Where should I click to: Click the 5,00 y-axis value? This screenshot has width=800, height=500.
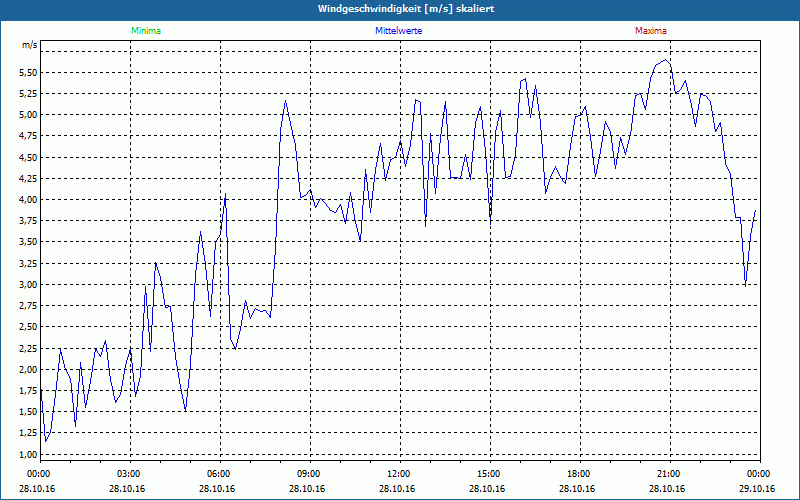[29, 115]
